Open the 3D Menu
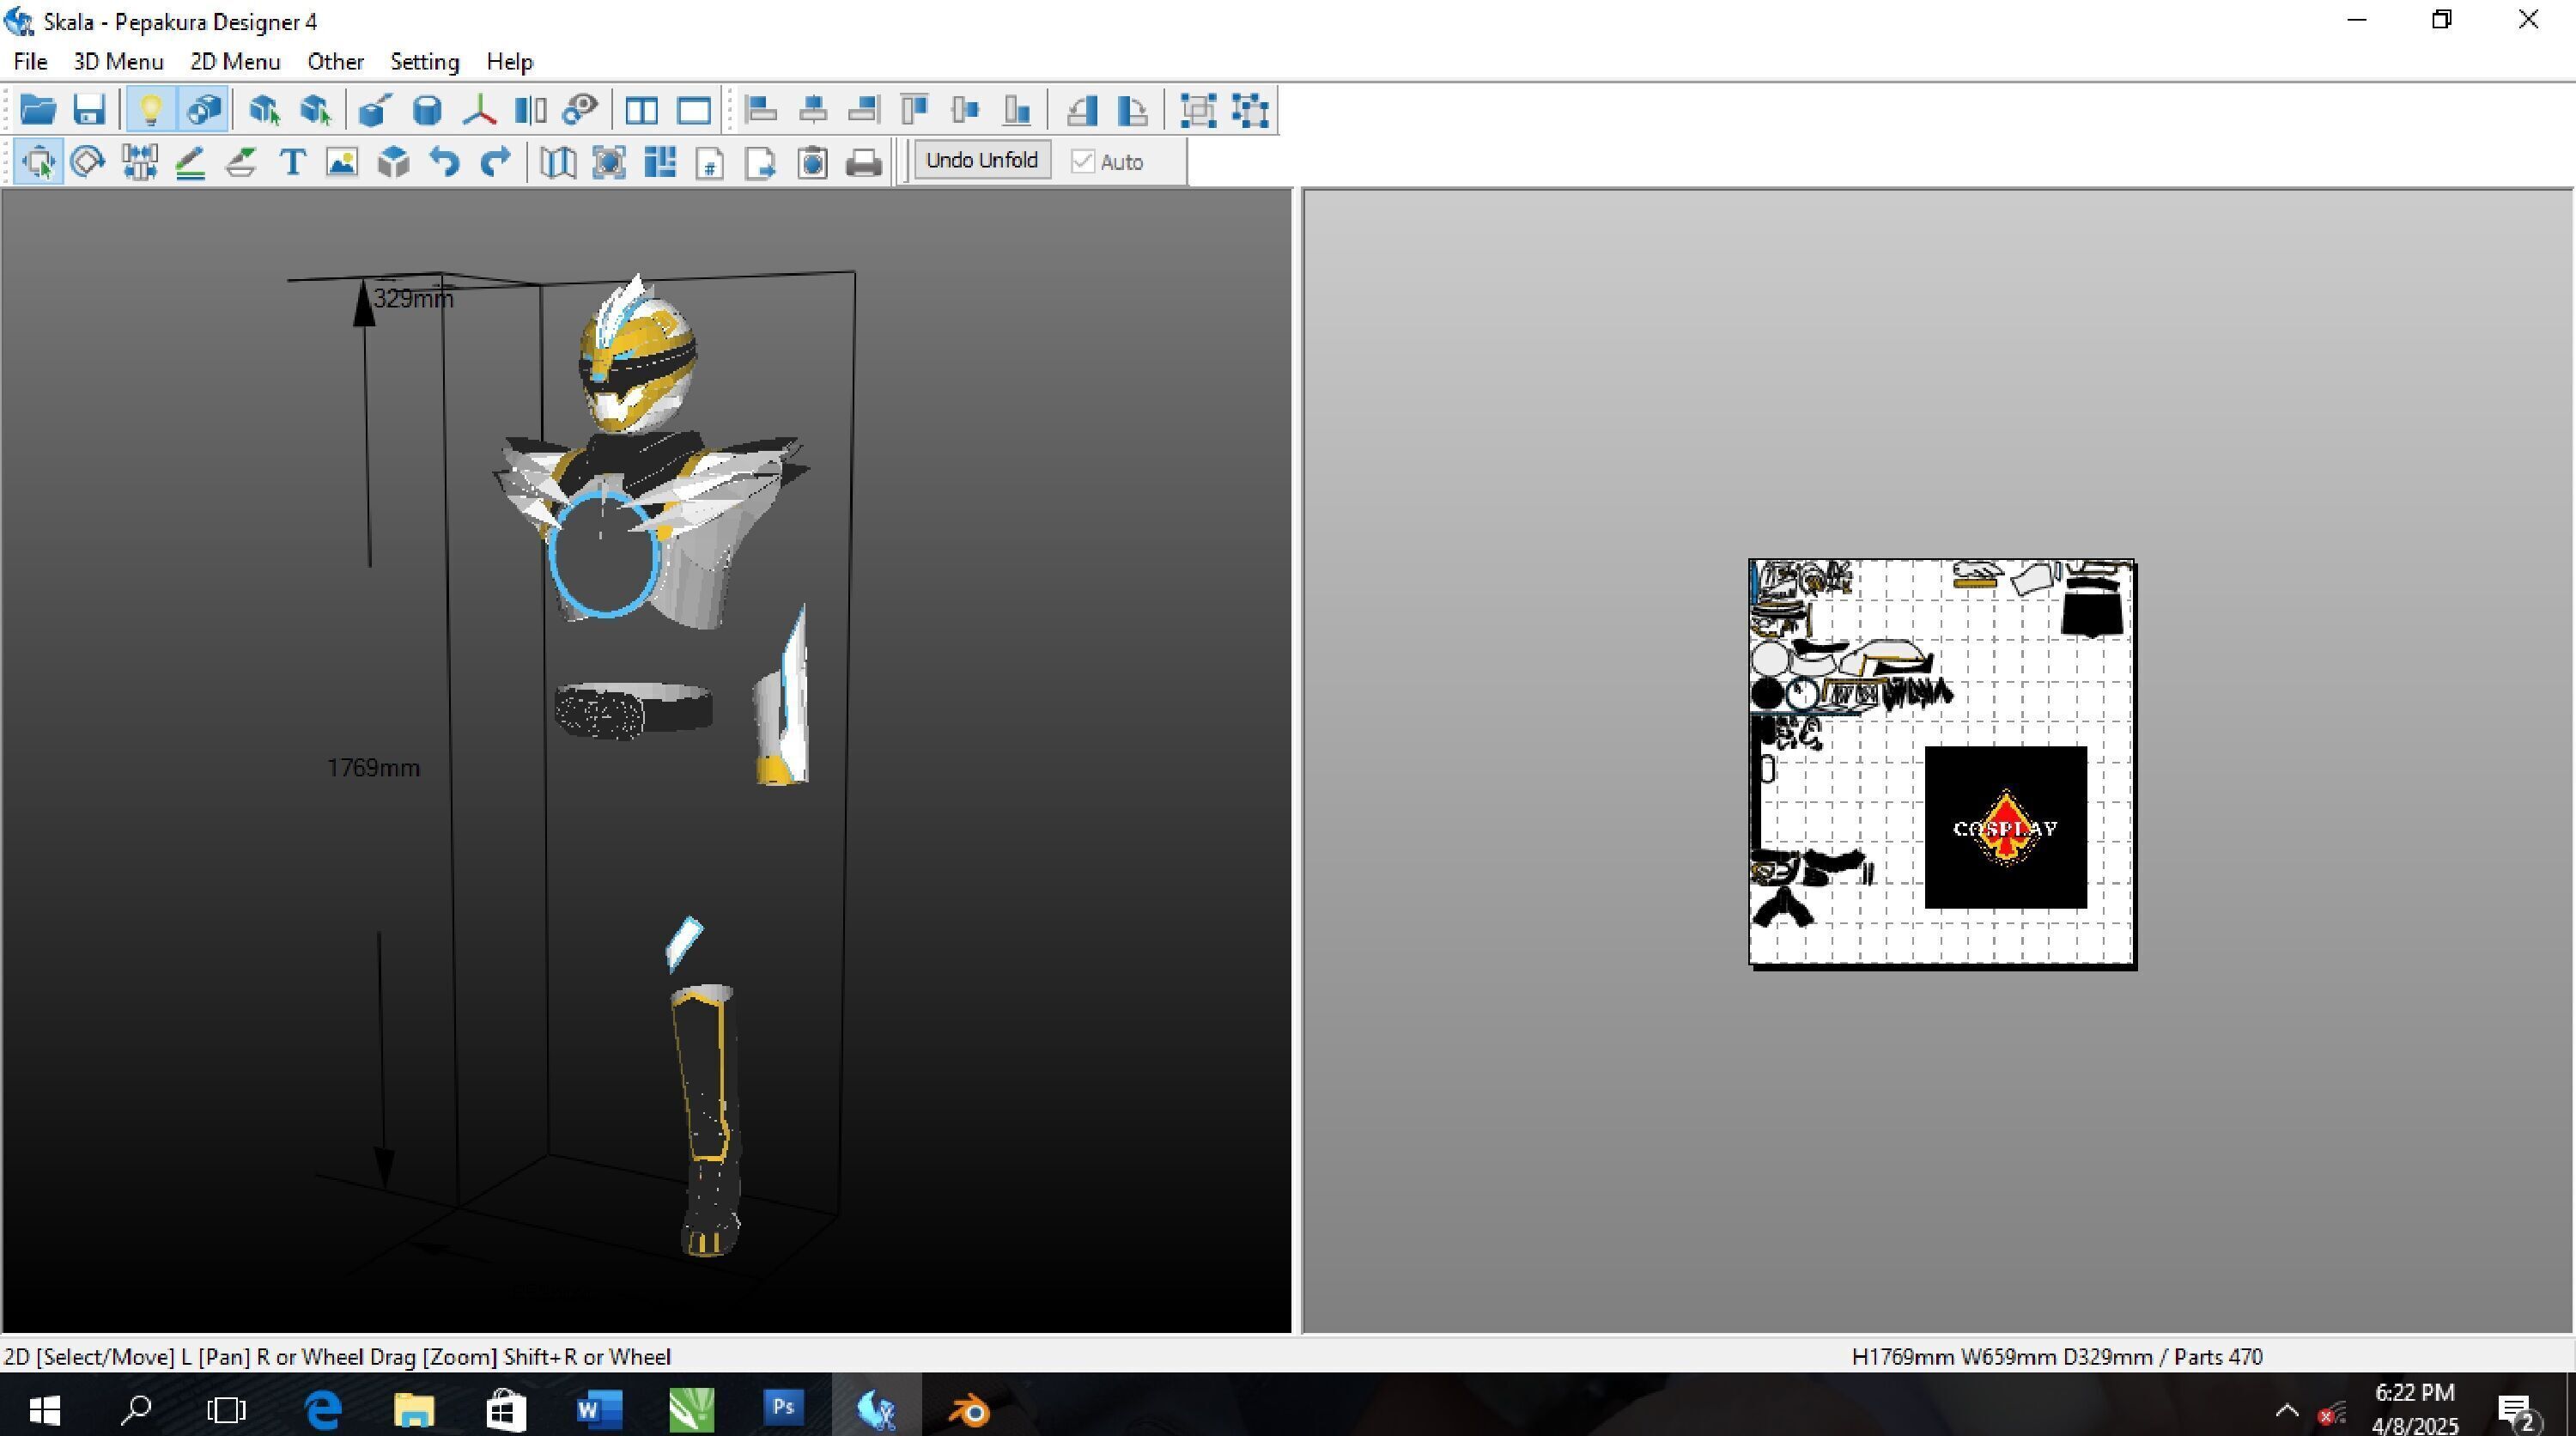The width and height of the screenshot is (2576, 1436). (118, 62)
